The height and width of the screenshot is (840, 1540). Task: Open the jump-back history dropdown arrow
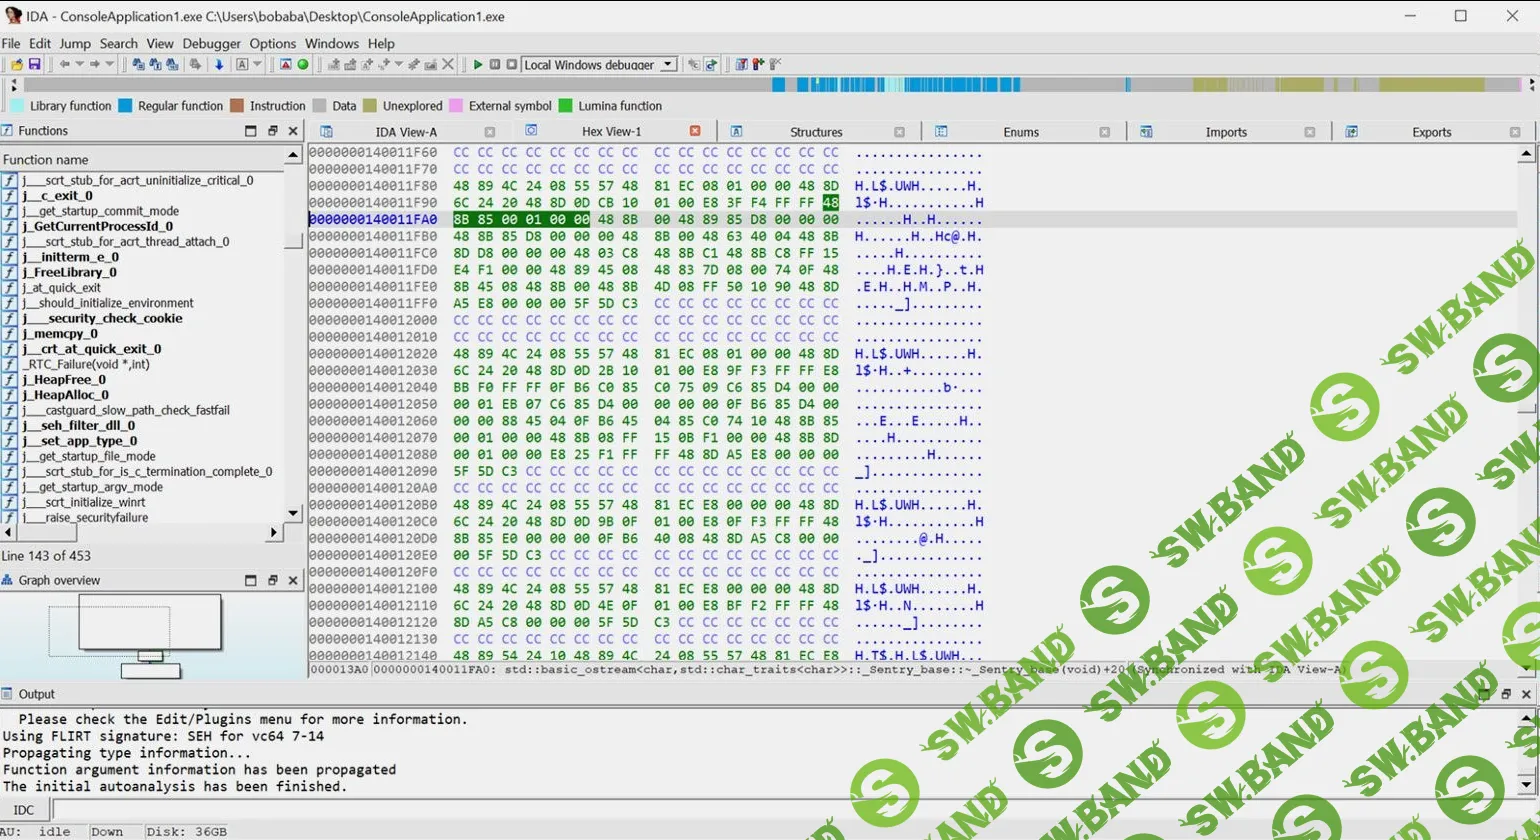[79, 64]
